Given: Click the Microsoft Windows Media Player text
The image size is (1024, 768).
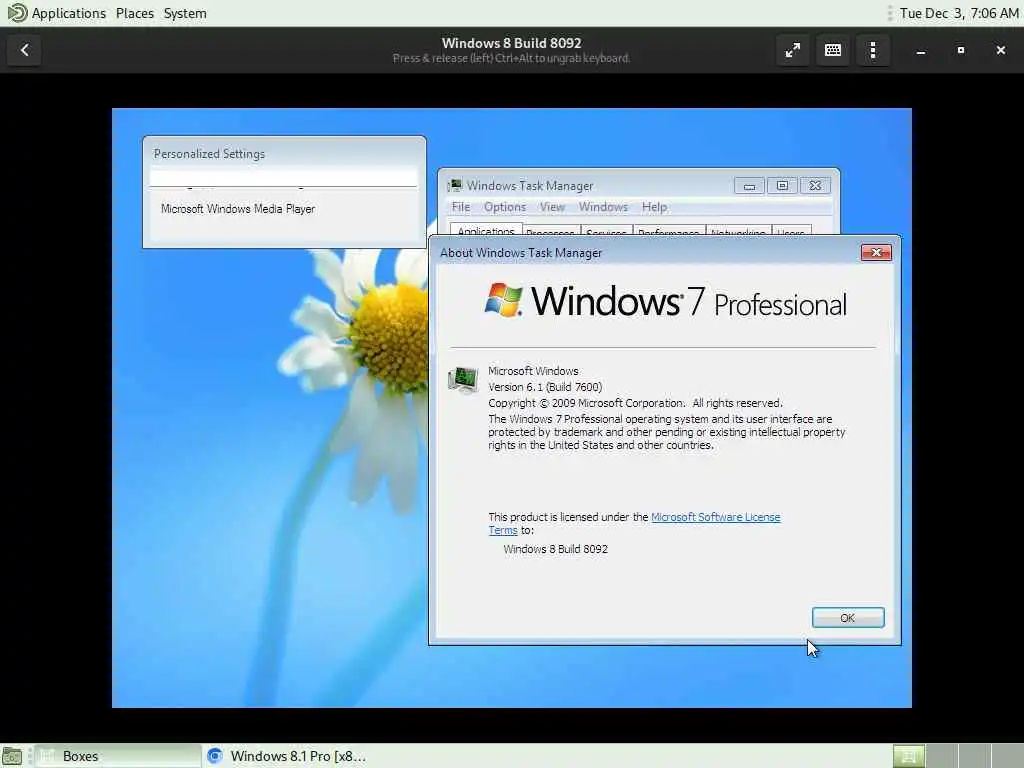Looking at the screenshot, I should coord(238,209).
